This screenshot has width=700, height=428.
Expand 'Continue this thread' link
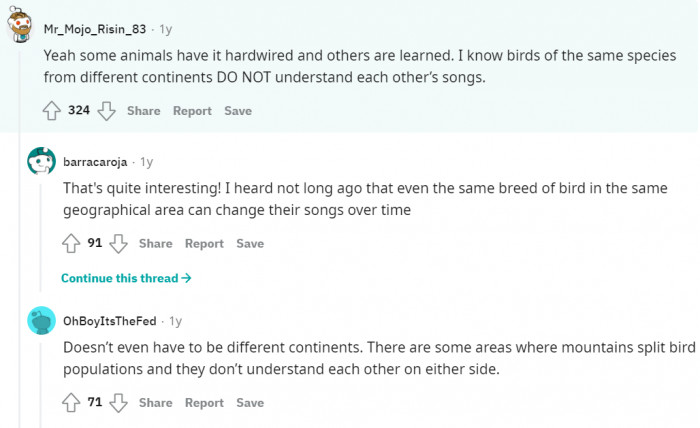(126, 278)
